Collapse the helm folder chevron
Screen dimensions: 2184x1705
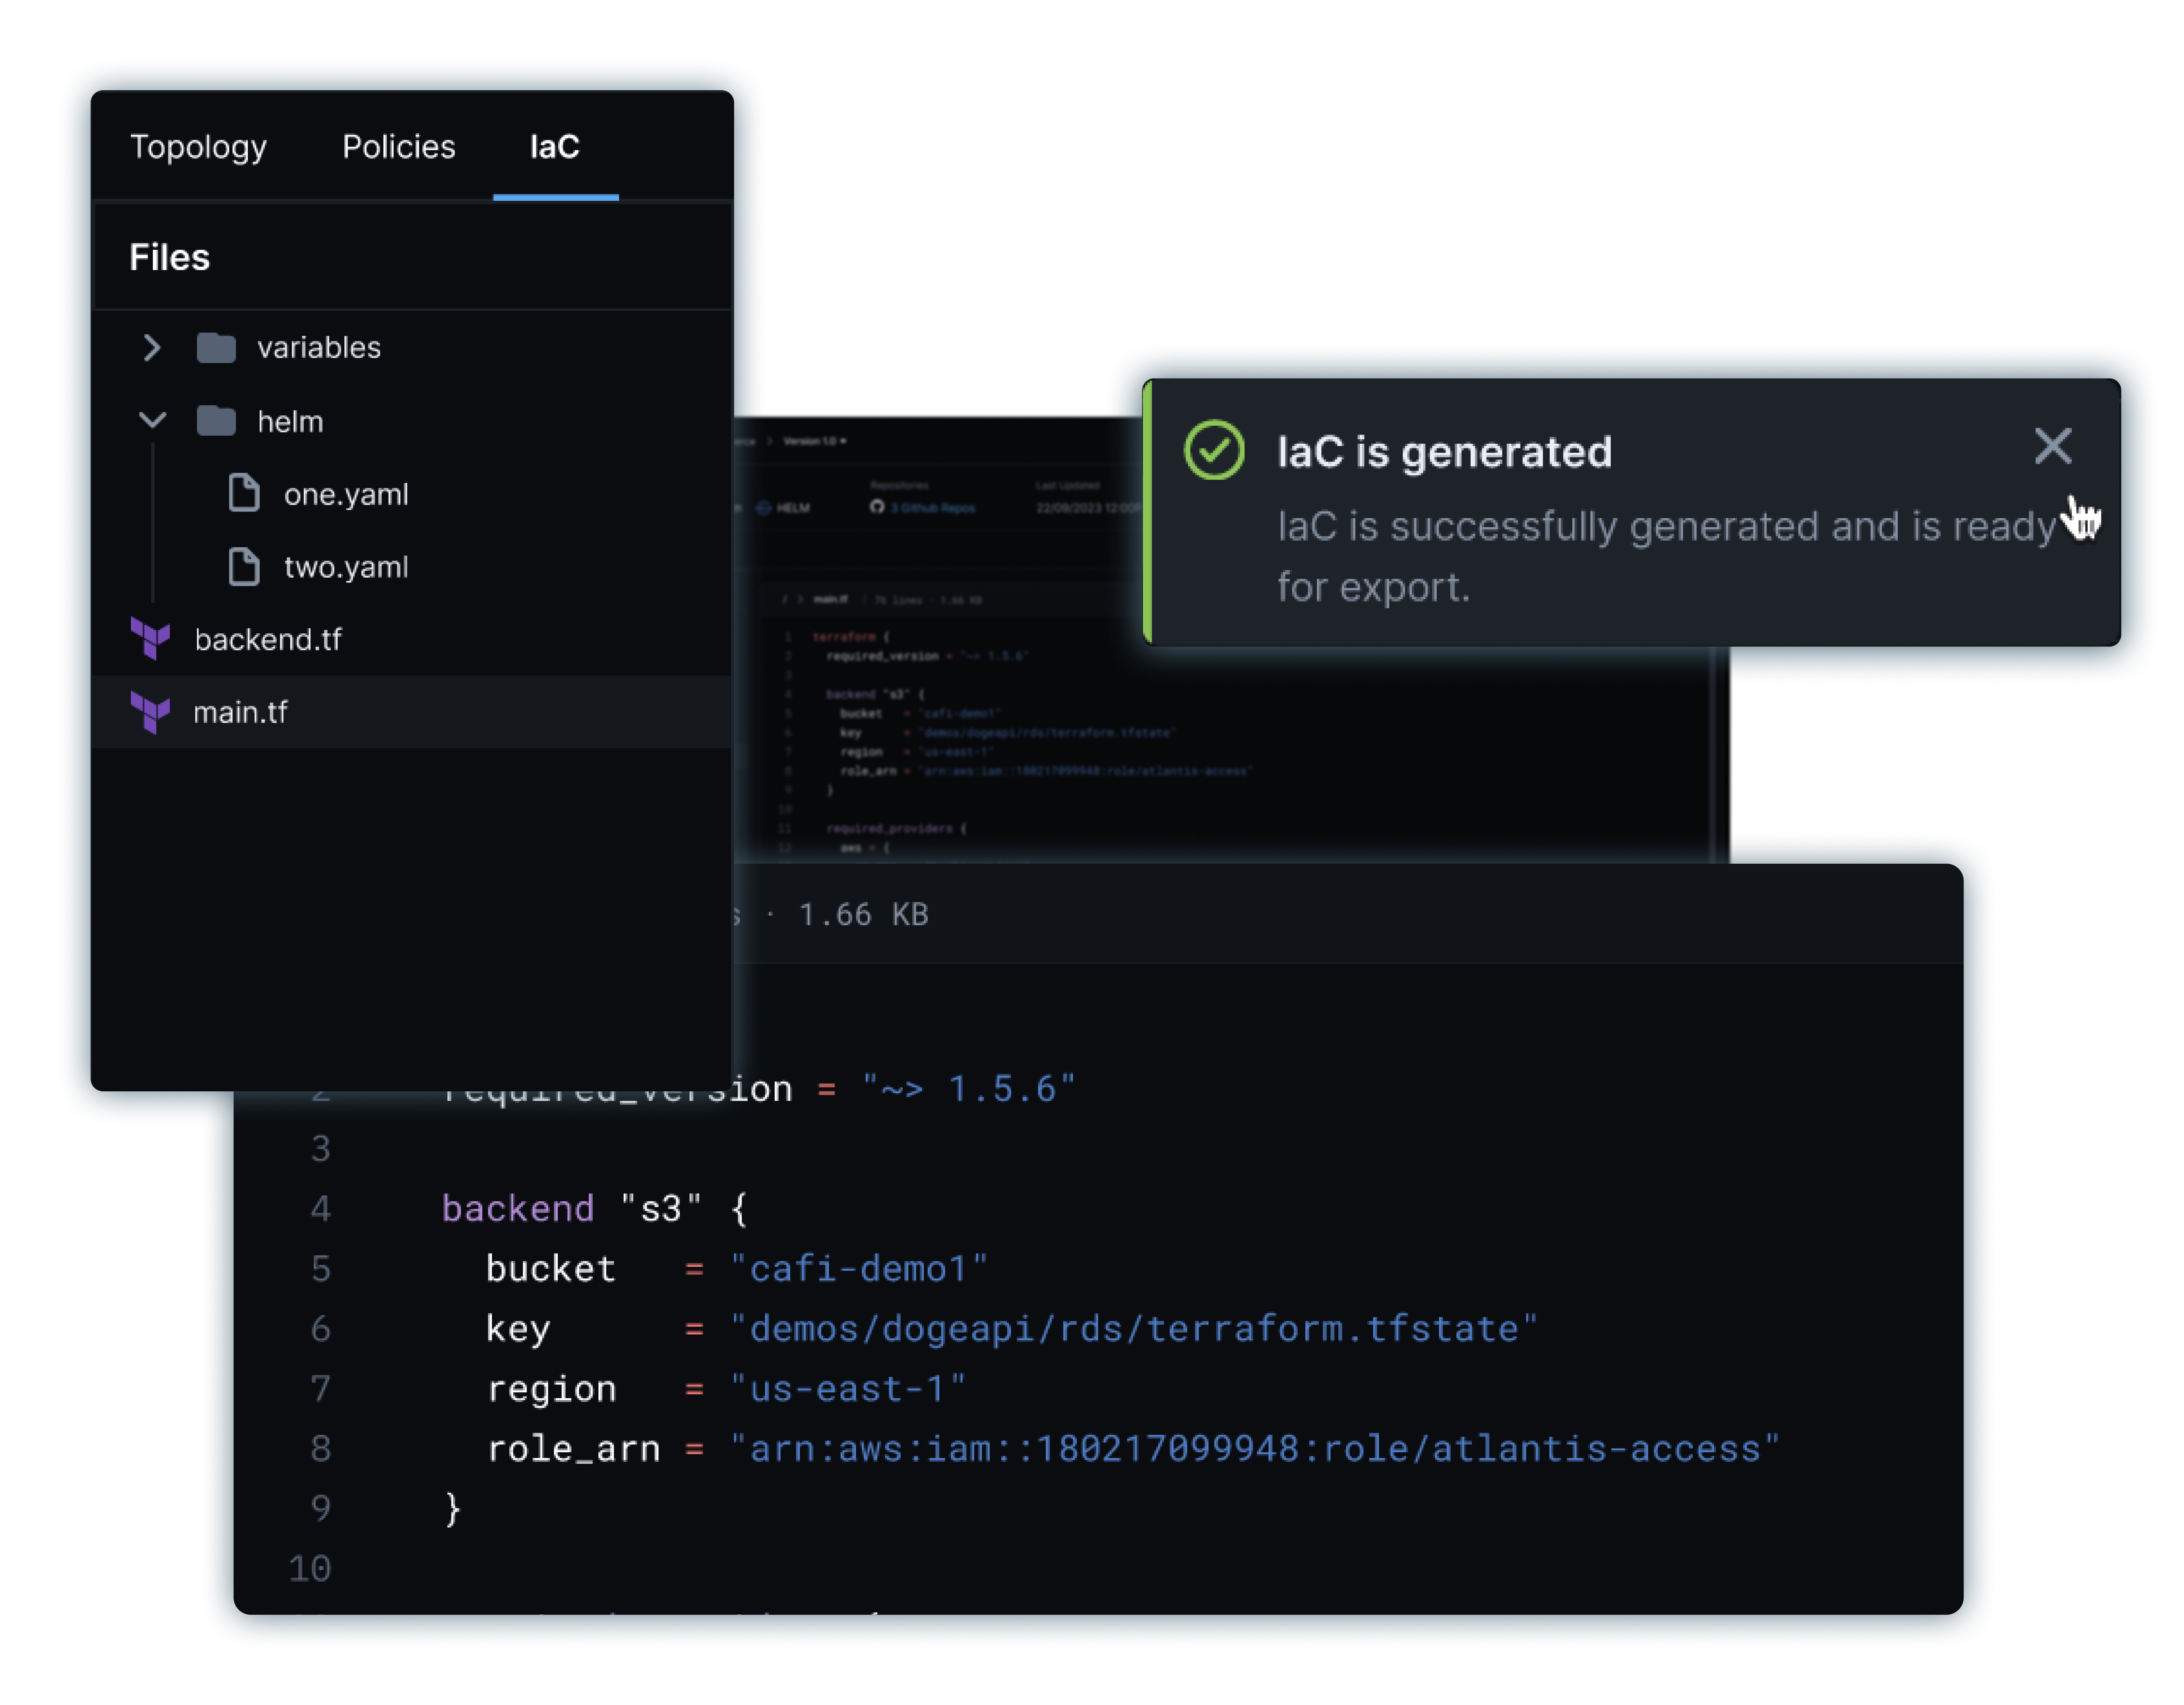click(x=152, y=420)
